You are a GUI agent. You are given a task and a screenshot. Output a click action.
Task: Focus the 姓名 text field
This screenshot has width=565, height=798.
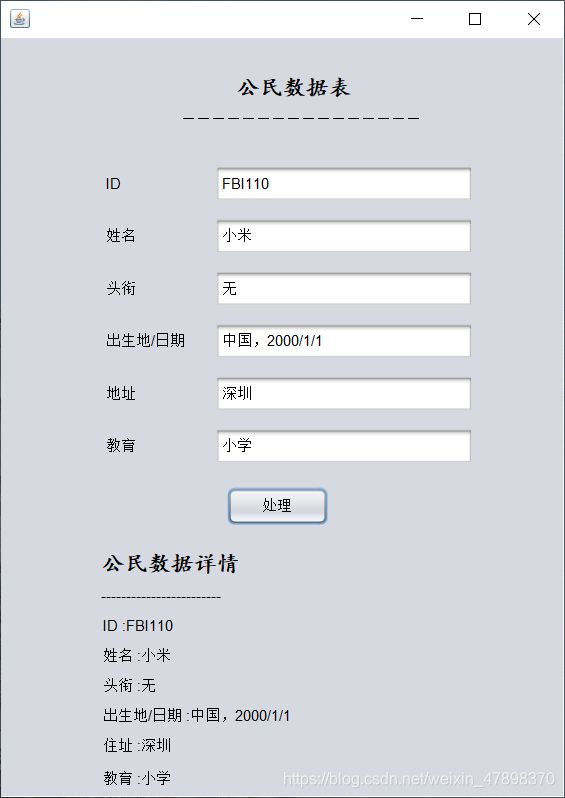[344, 236]
